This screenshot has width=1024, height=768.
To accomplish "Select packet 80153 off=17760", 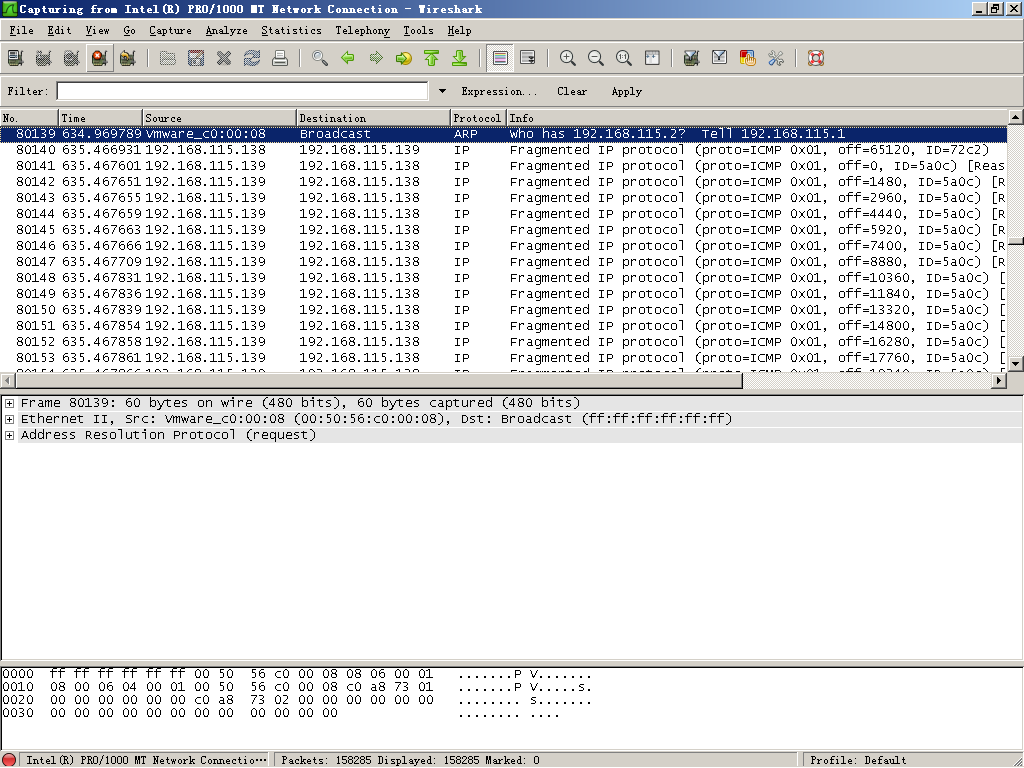I will pyautogui.click(x=504, y=358).
